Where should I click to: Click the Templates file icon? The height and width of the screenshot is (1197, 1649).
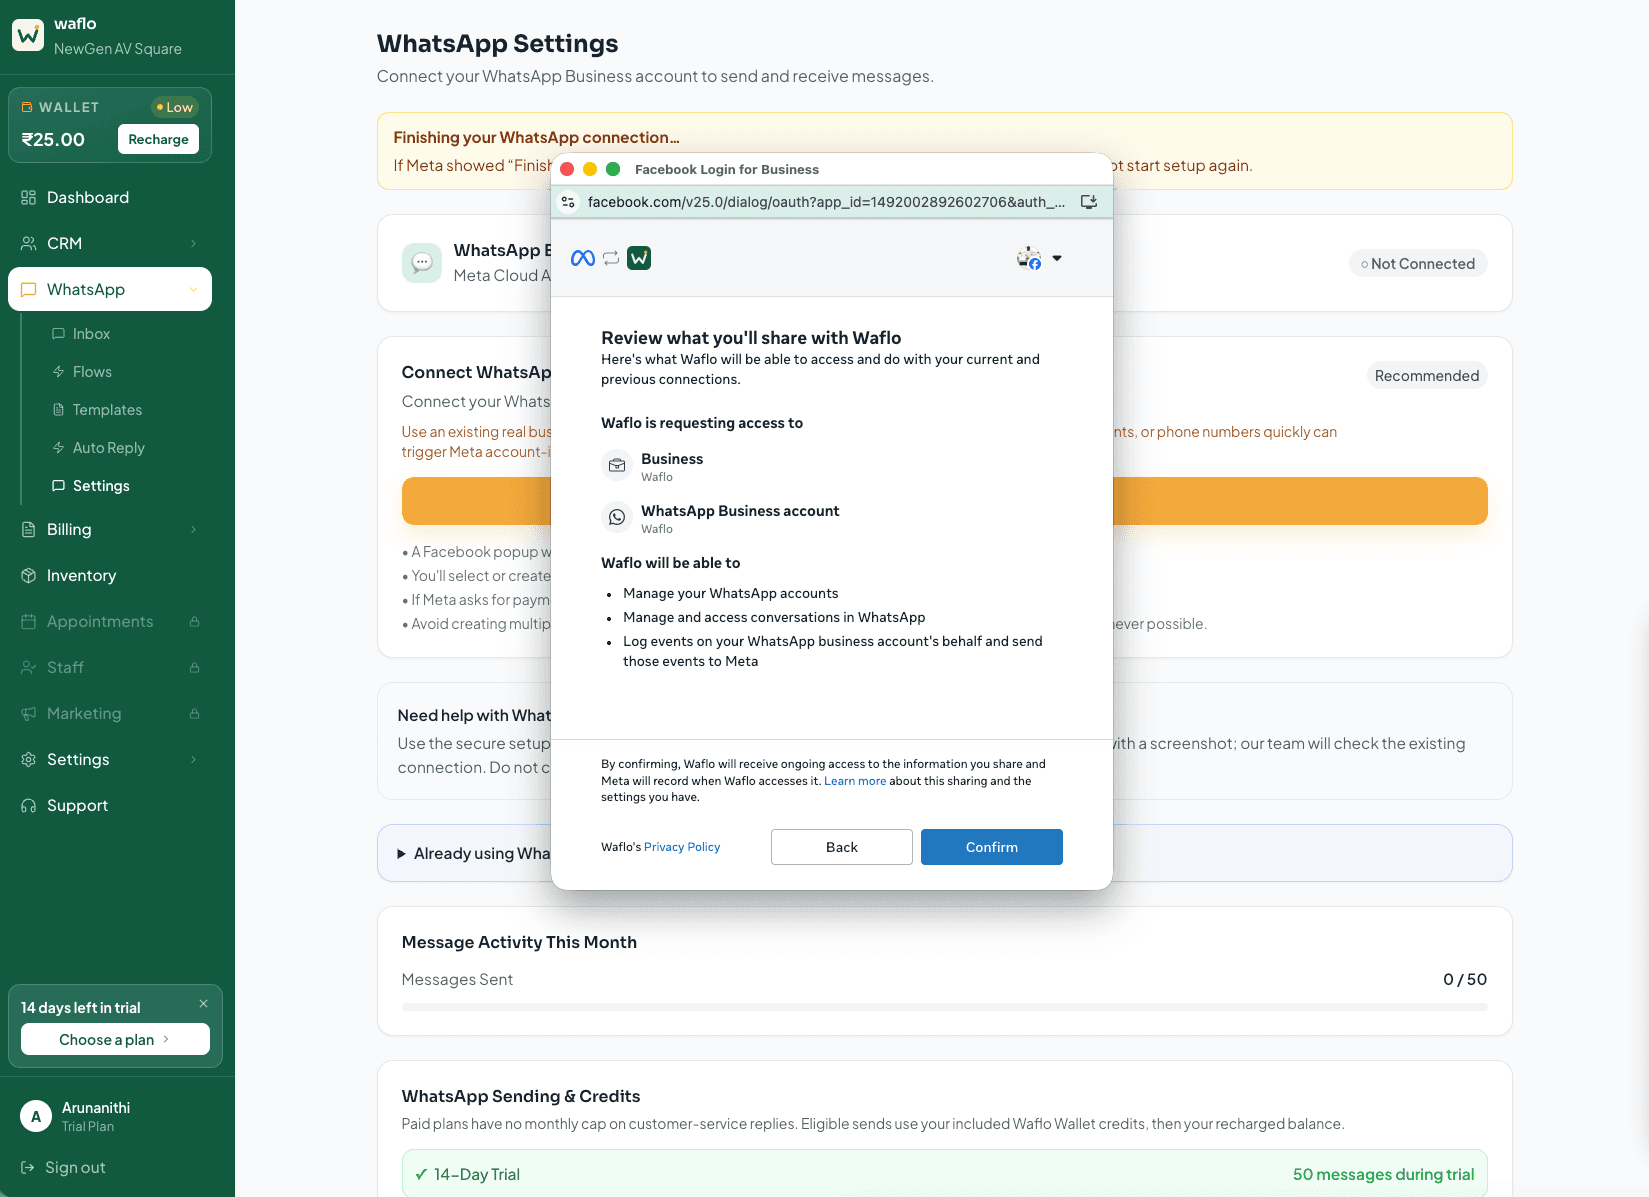click(59, 410)
